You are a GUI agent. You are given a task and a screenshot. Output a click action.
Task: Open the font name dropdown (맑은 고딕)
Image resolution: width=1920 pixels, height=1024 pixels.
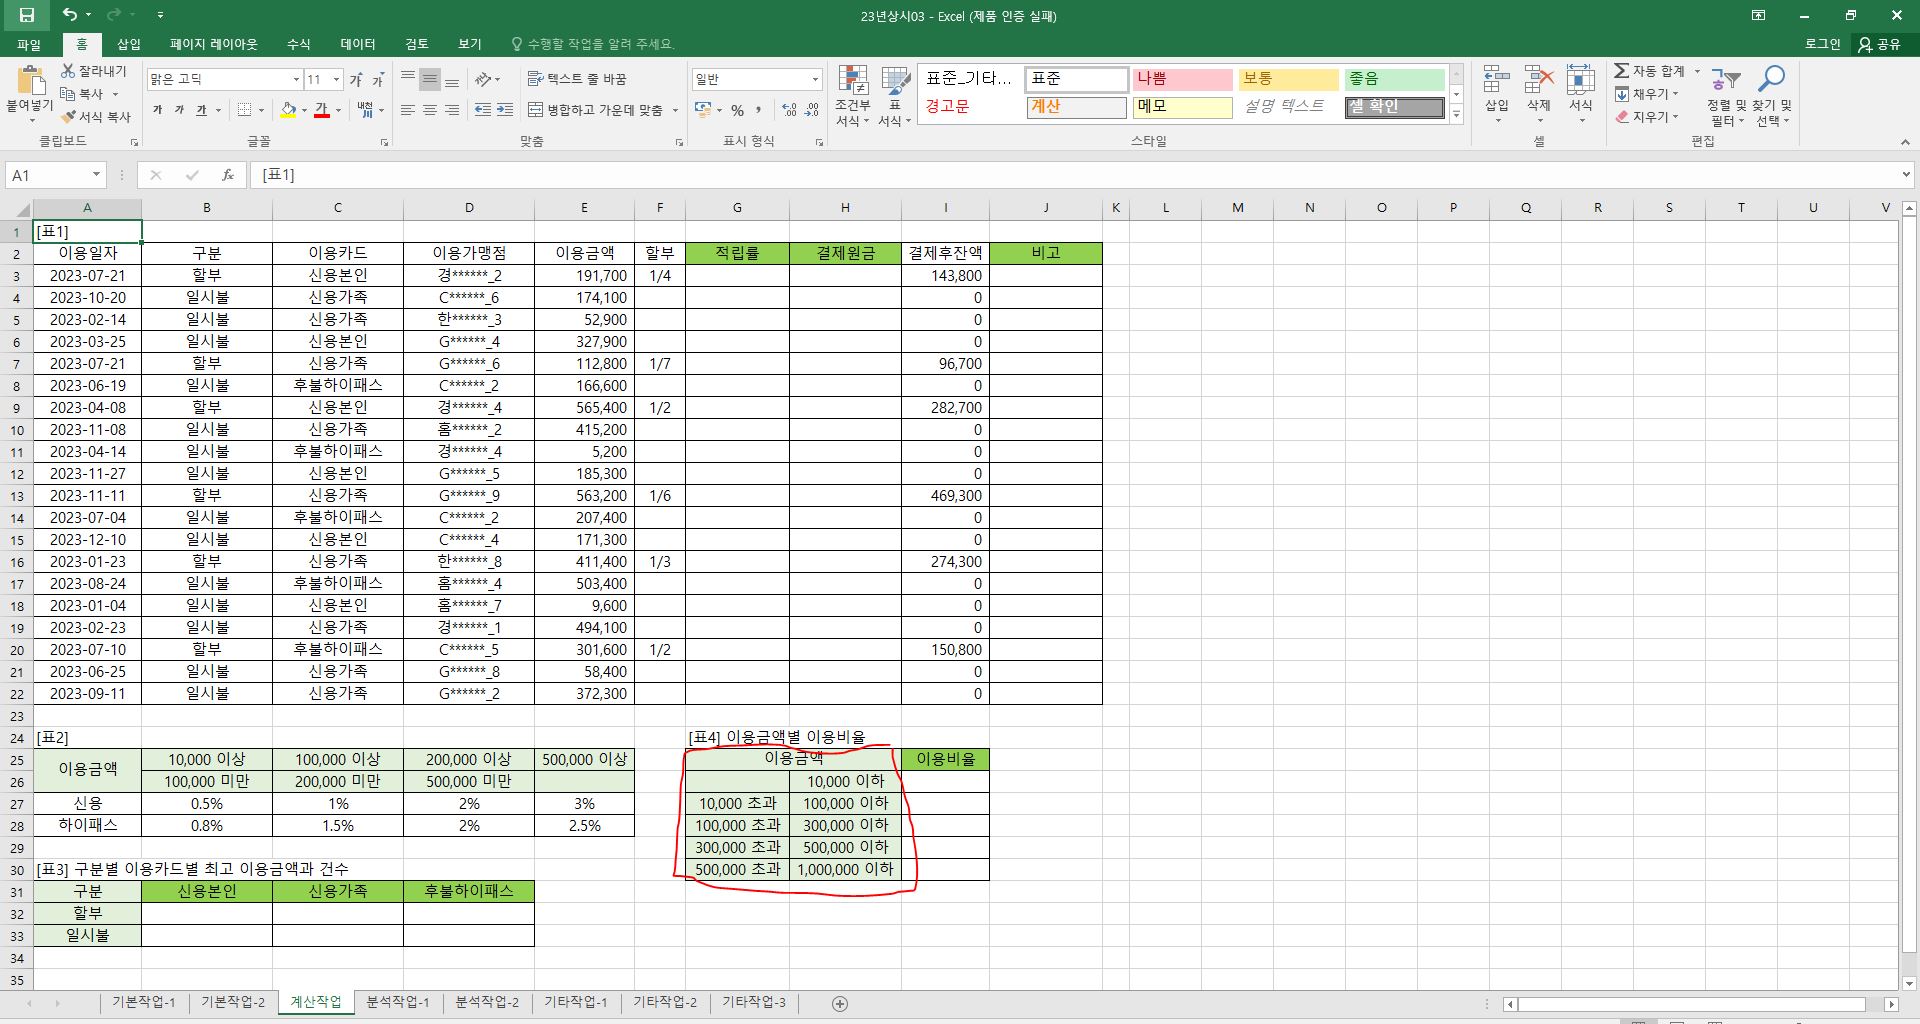click(x=296, y=80)
